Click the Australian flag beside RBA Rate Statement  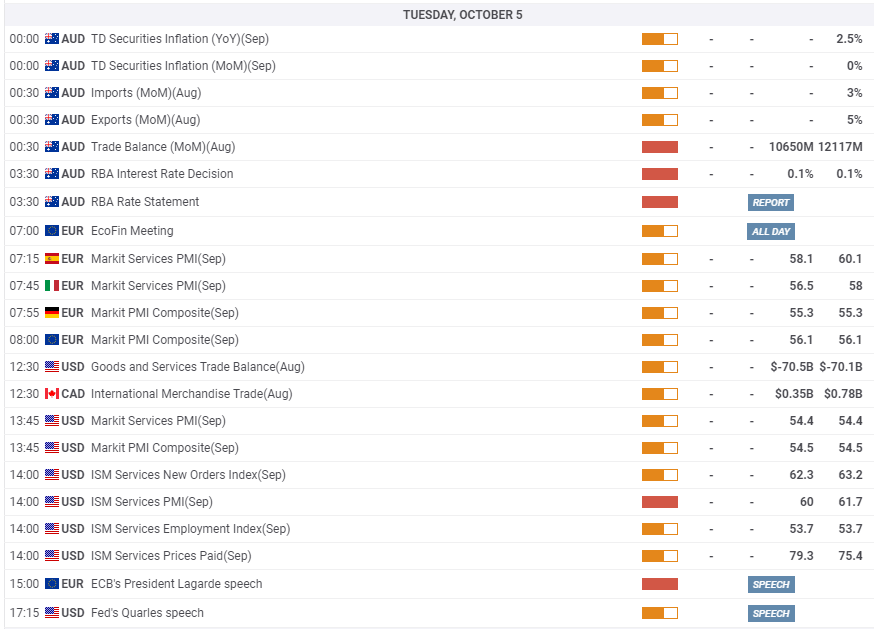point(52,202)
